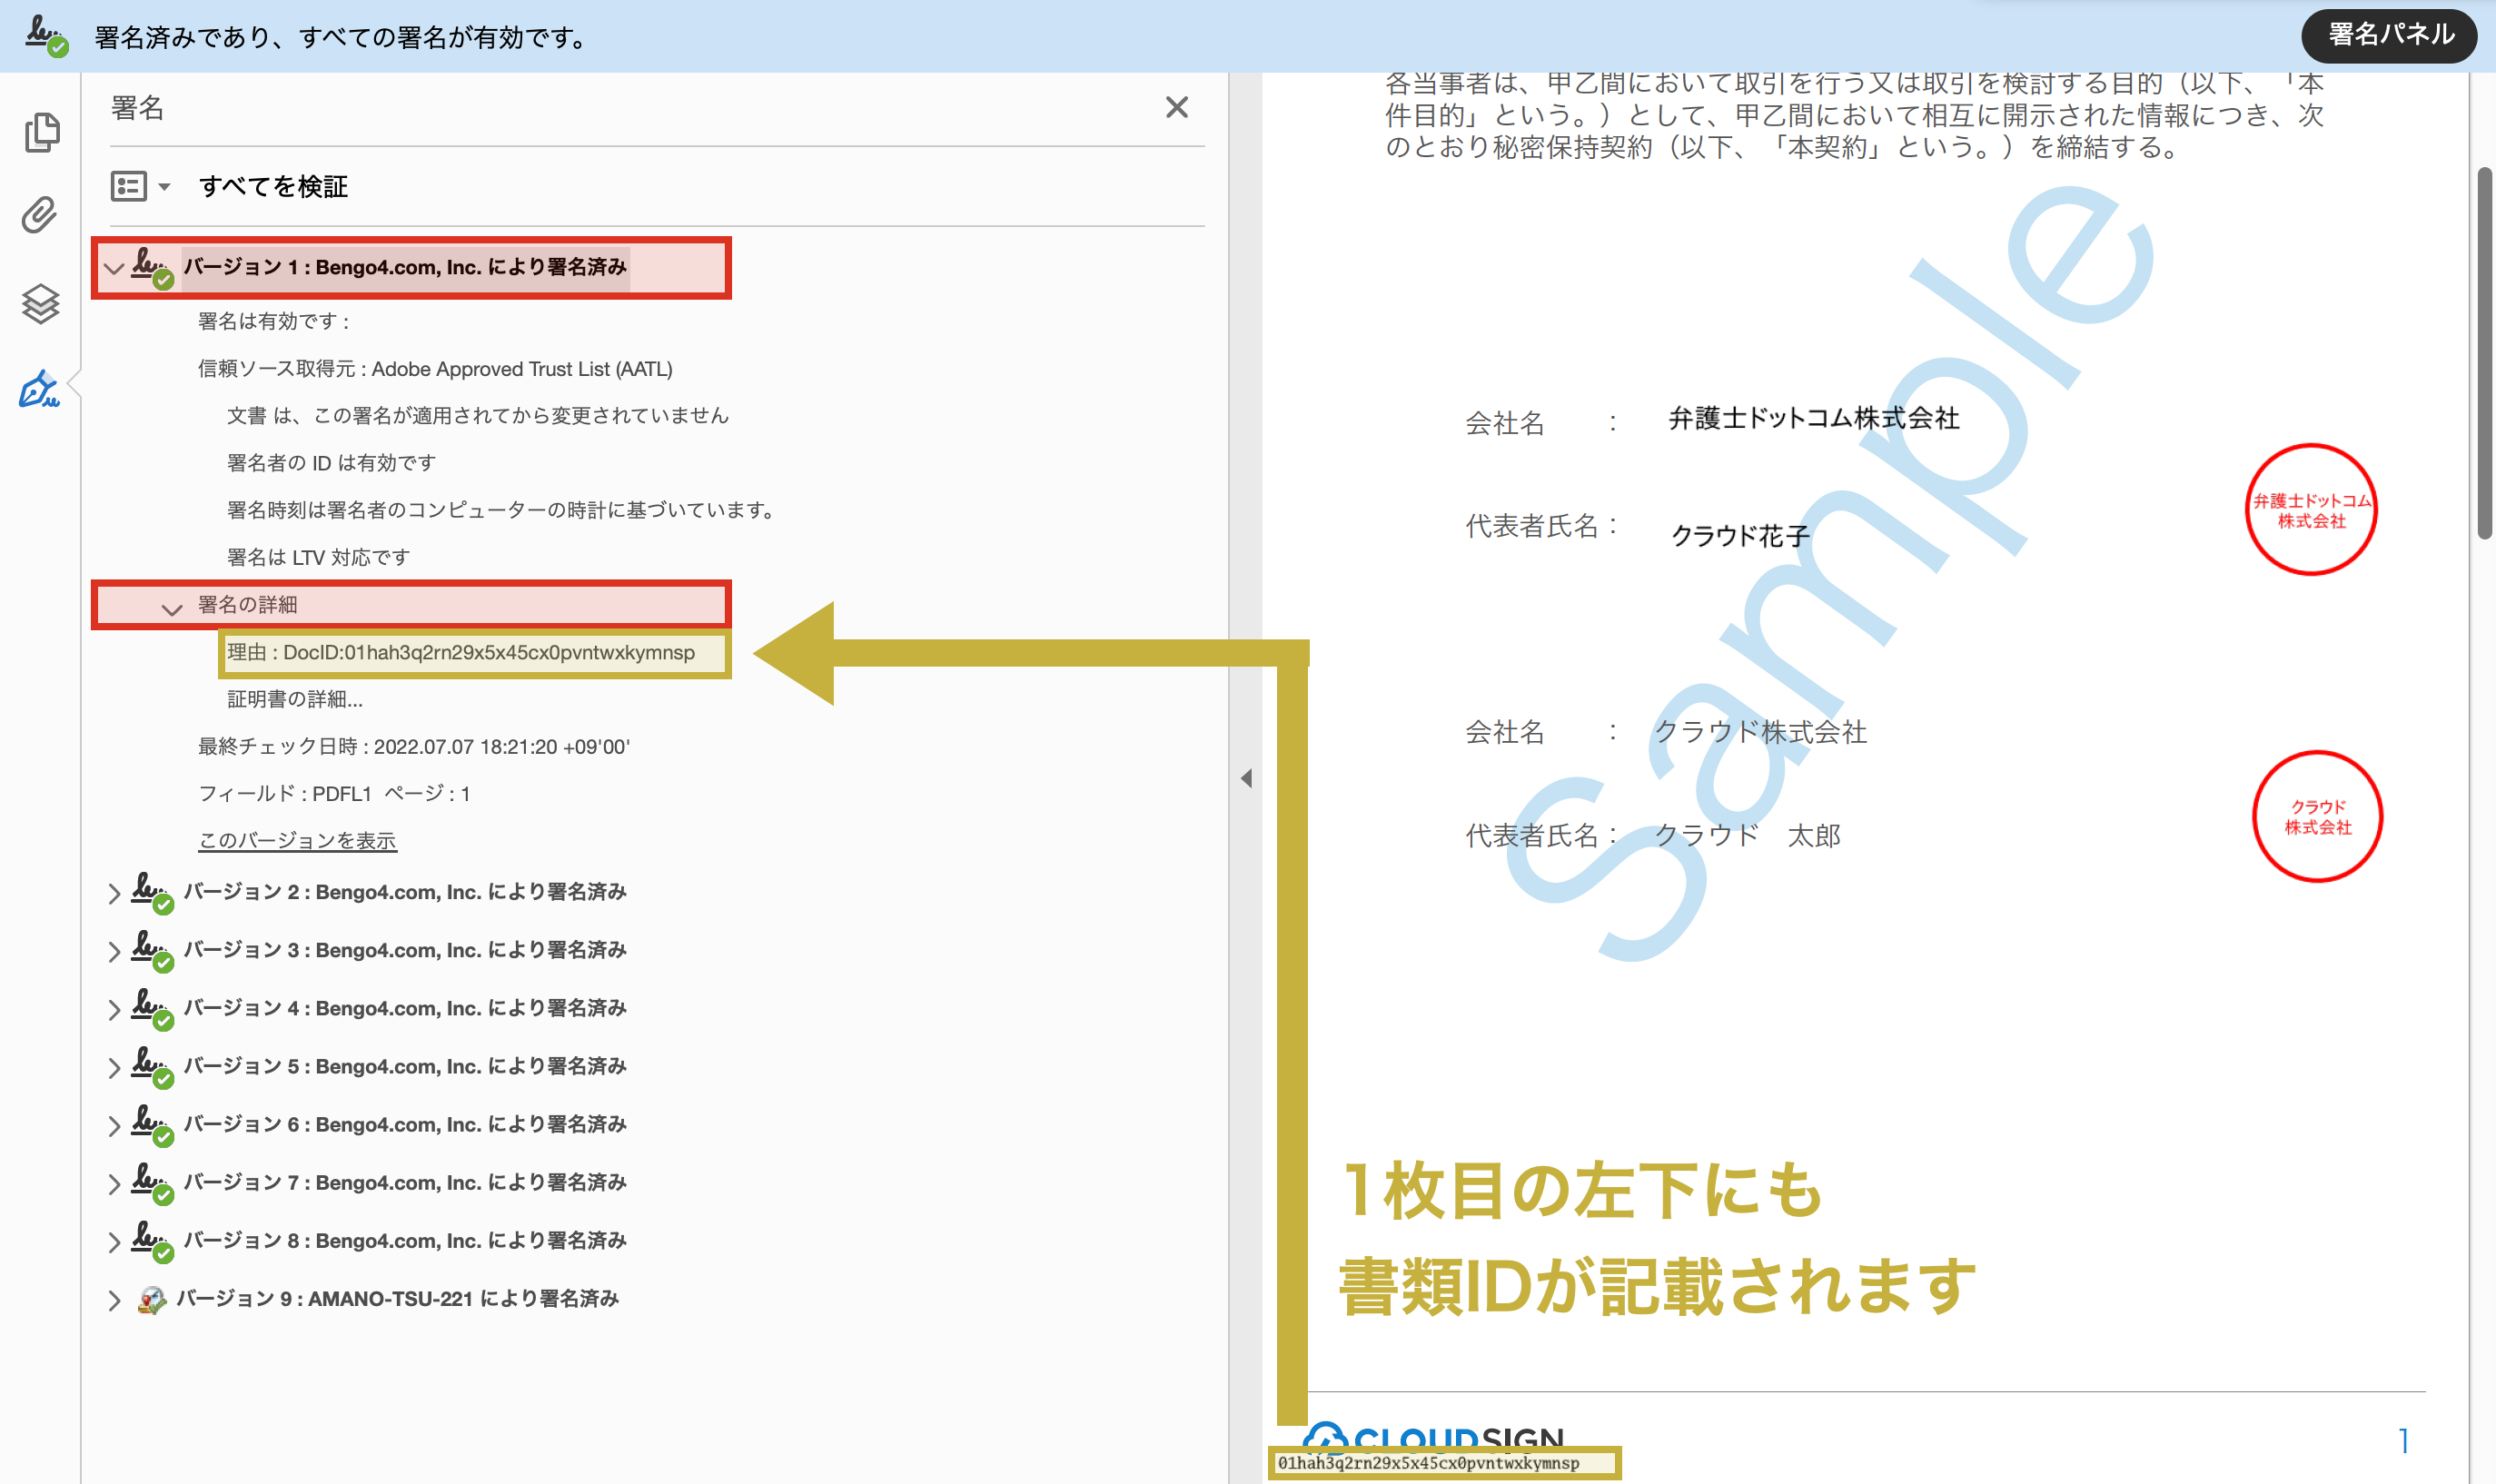2496x1484 pixels.
Task: Expand バージョン 5 signature entry
Action: 114,1067
